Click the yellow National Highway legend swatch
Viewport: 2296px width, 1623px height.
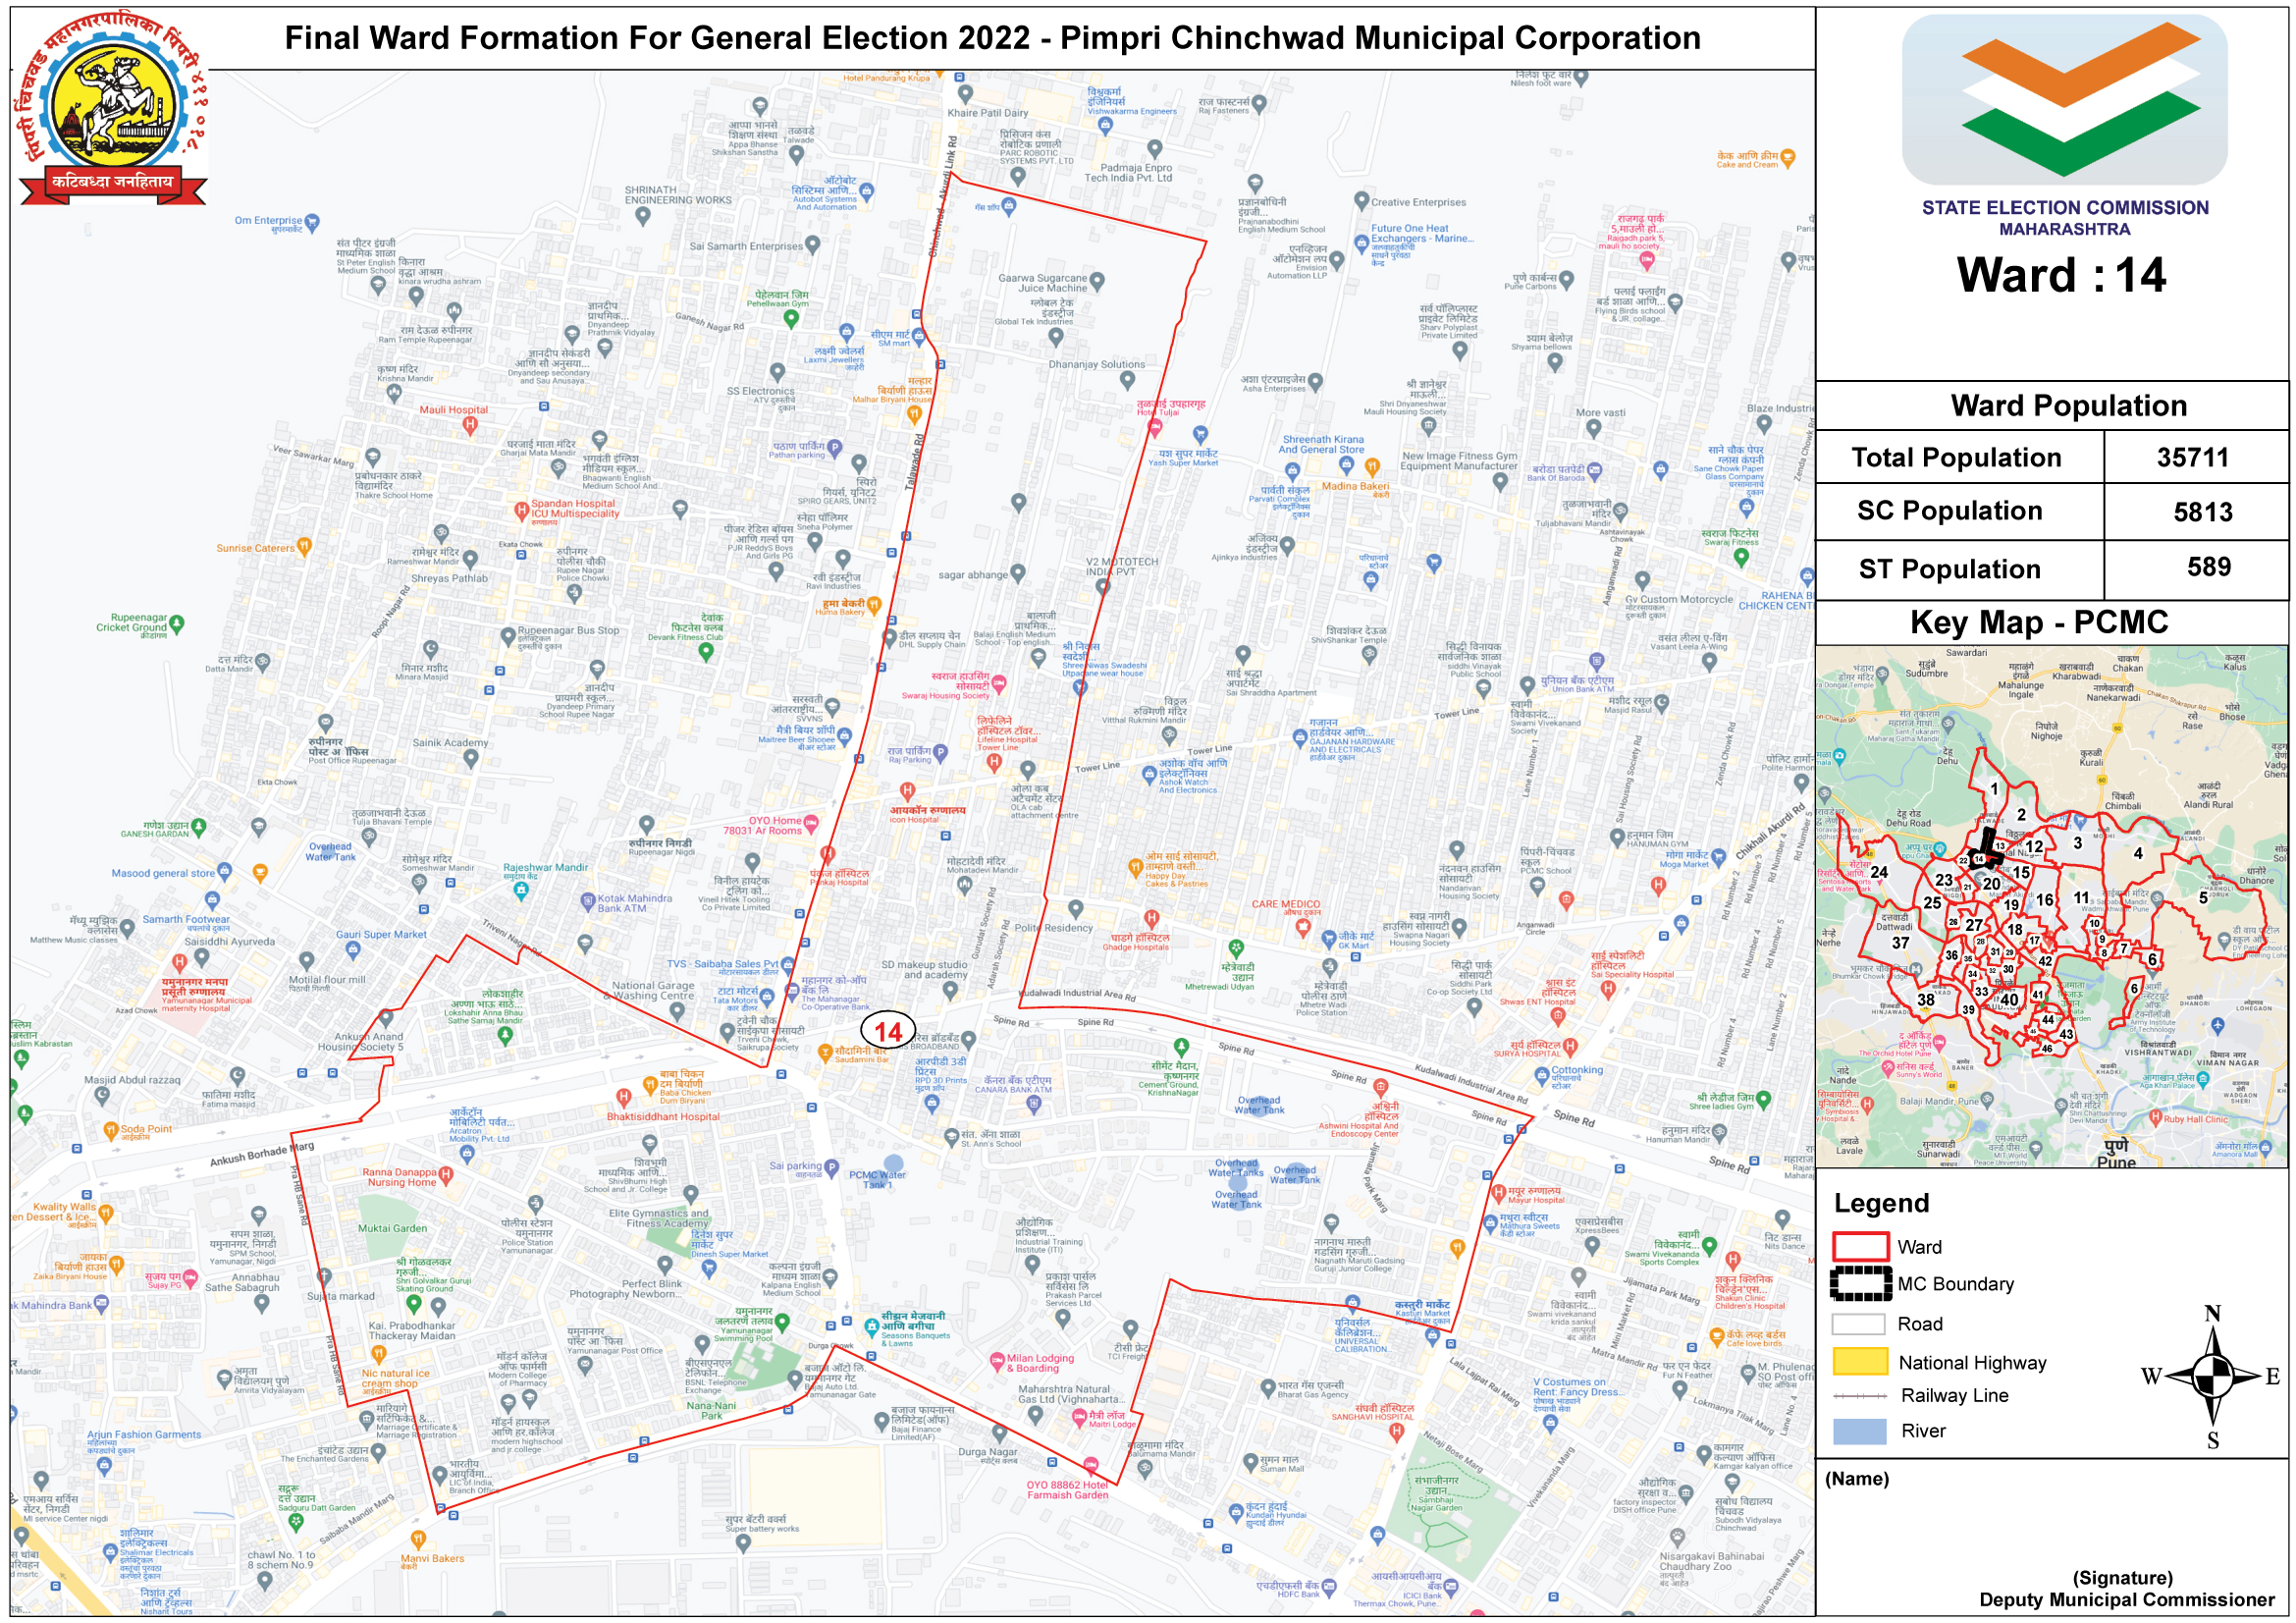(1859, 1362)
